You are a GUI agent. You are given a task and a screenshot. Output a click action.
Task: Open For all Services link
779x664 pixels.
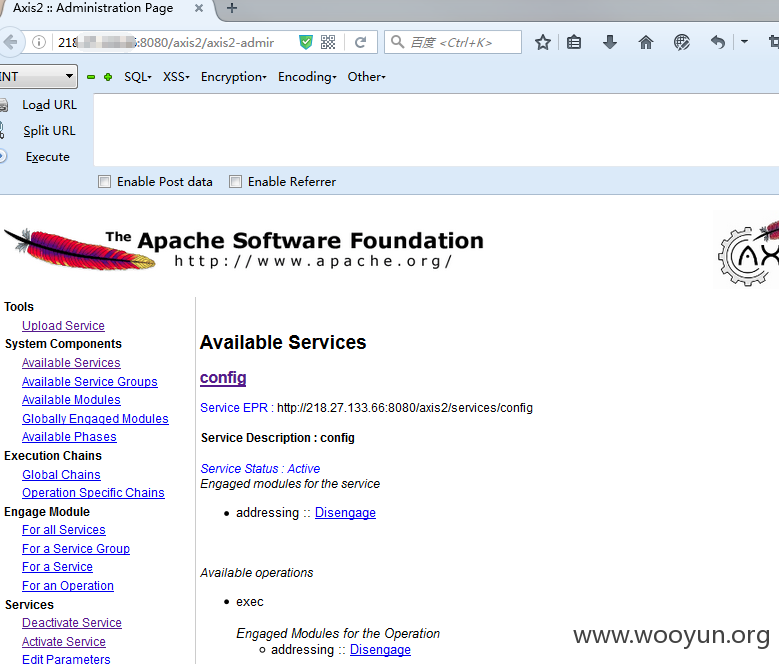click(x=64, y=530)
